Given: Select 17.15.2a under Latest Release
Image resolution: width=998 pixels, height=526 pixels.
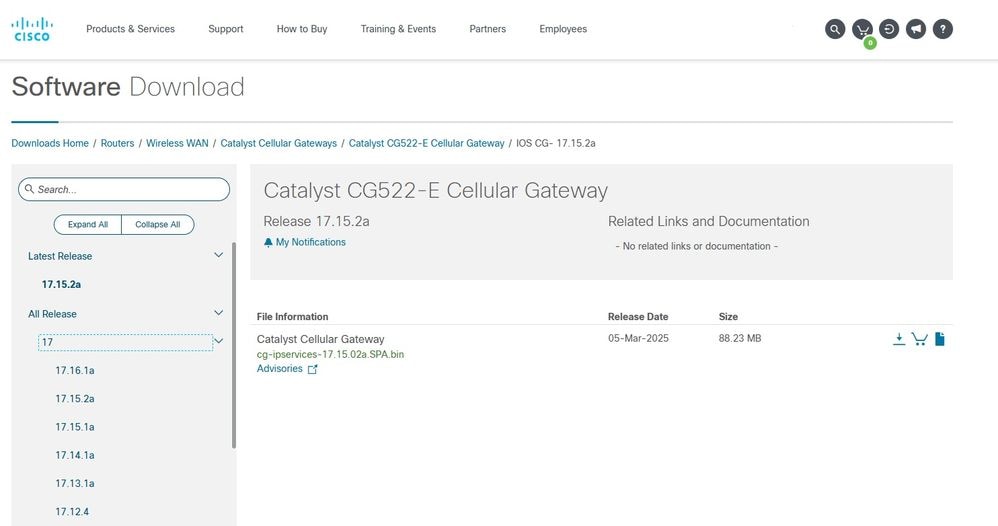Looking at the screenshot, I should pyautogui.click(x=61, y=285).
